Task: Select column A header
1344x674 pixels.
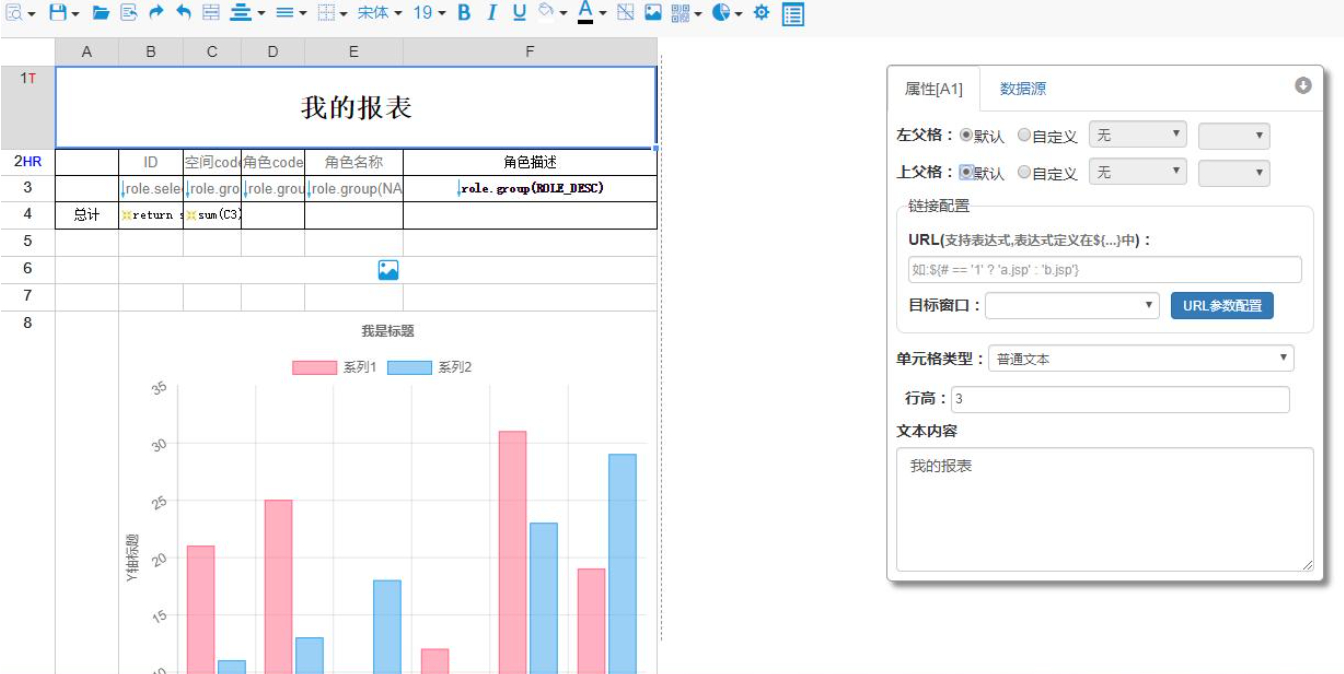Action: [87, 52]
